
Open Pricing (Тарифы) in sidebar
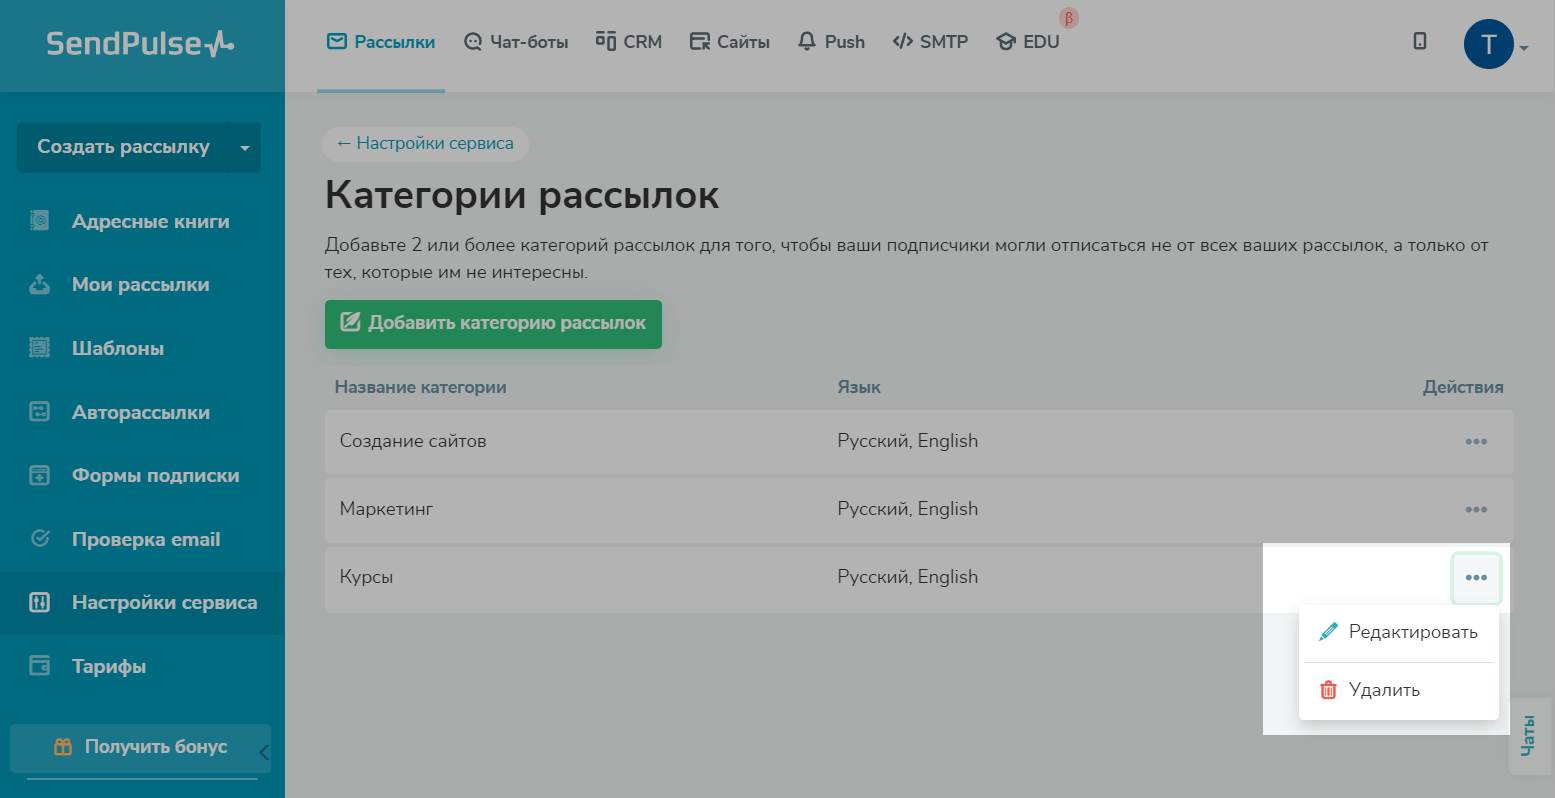[x=108, y=667]
